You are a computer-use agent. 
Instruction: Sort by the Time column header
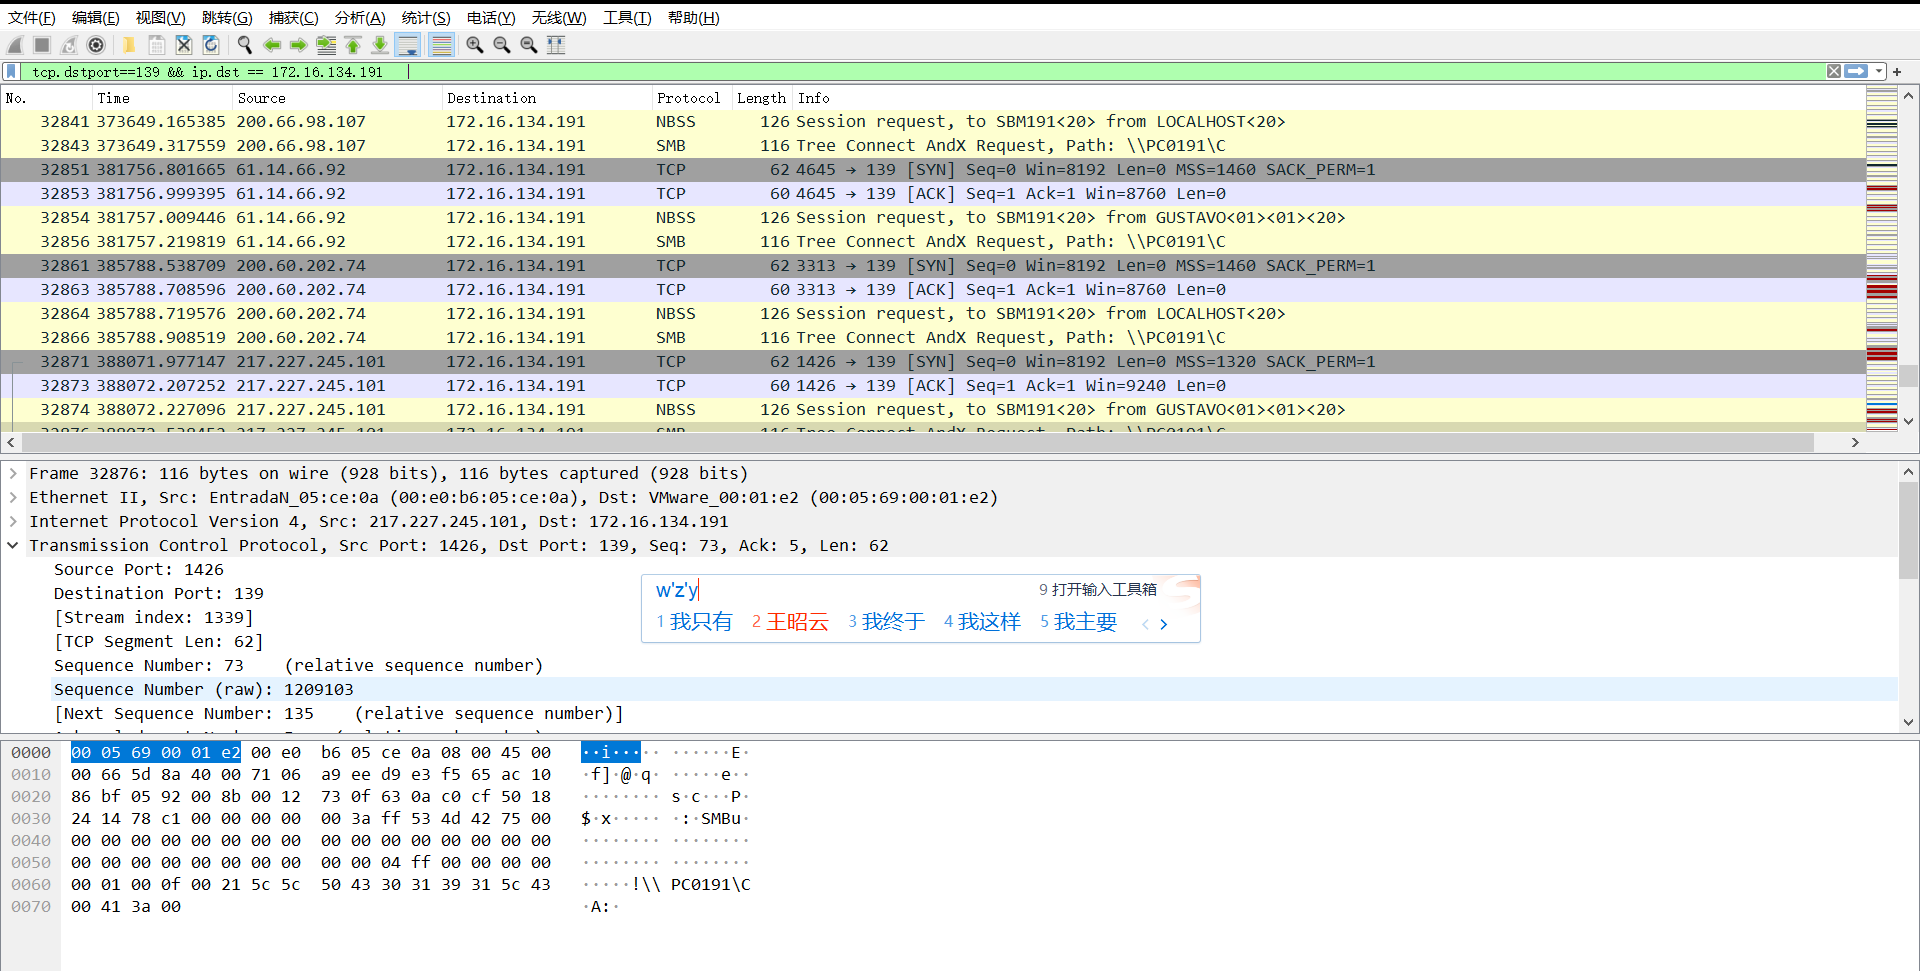click(x=161, y=98)
